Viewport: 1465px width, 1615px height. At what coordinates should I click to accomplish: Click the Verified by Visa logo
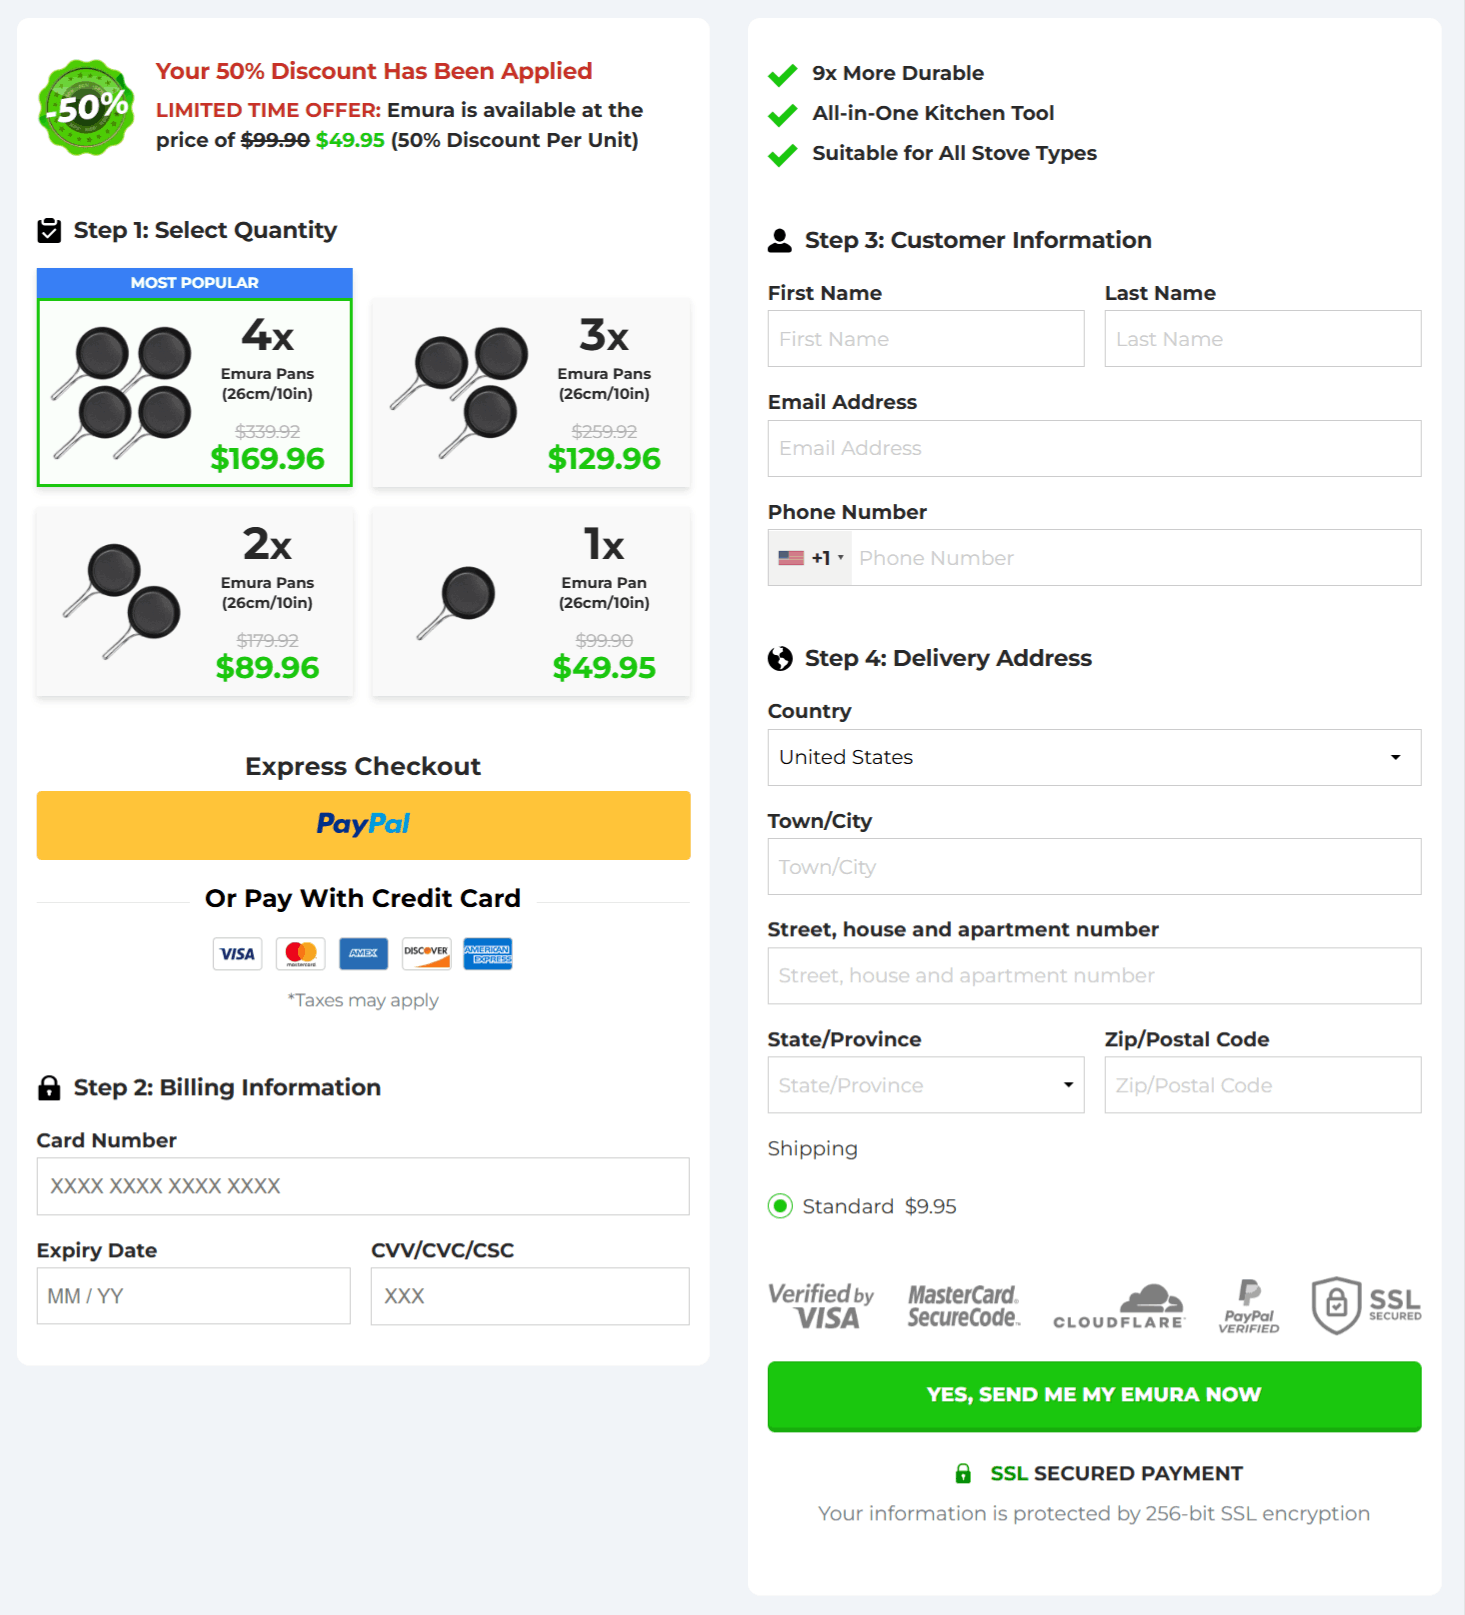820,1307
